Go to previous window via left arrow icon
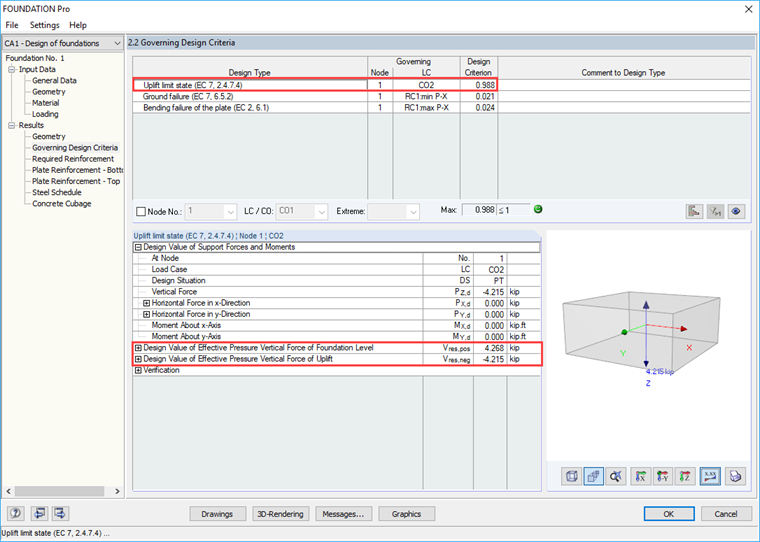This screenshot has height=542, width=760. pyautogui.click(x=39, y=513)
